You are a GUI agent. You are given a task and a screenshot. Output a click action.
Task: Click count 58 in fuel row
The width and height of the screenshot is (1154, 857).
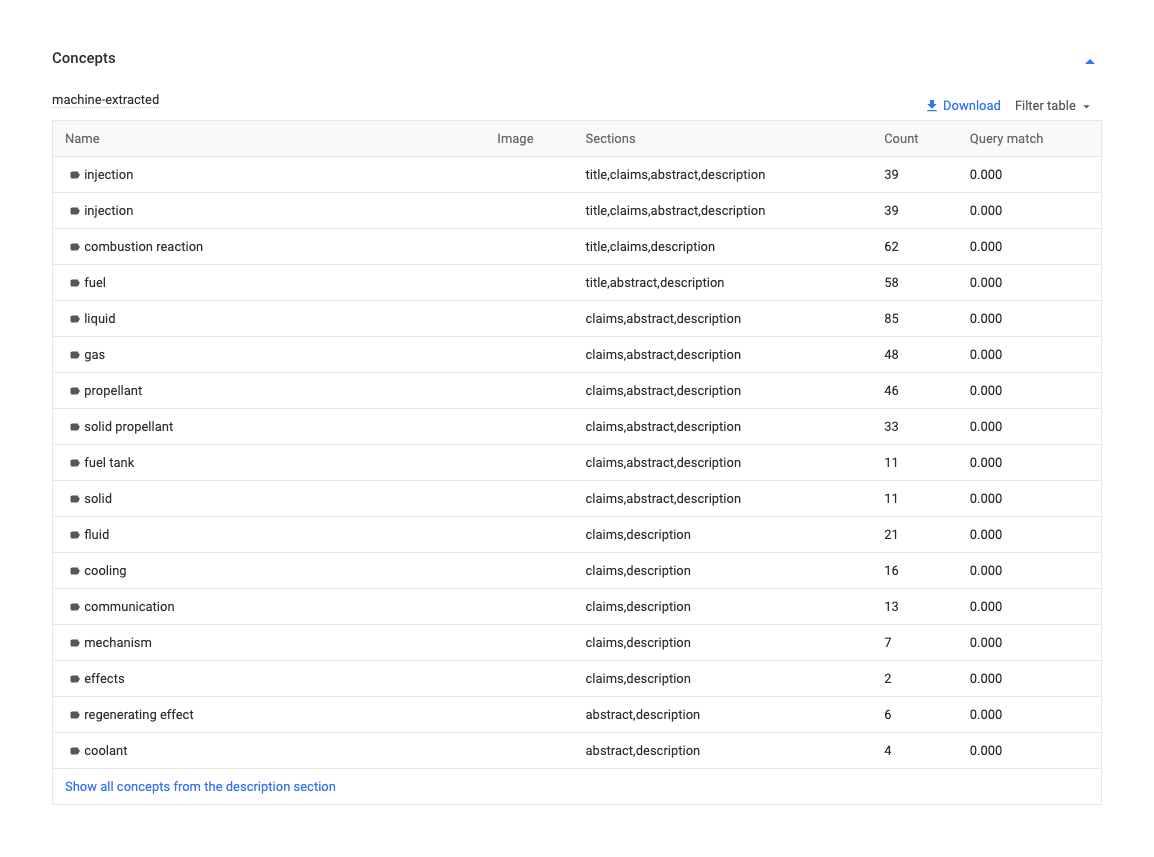[x=891, y=283]
